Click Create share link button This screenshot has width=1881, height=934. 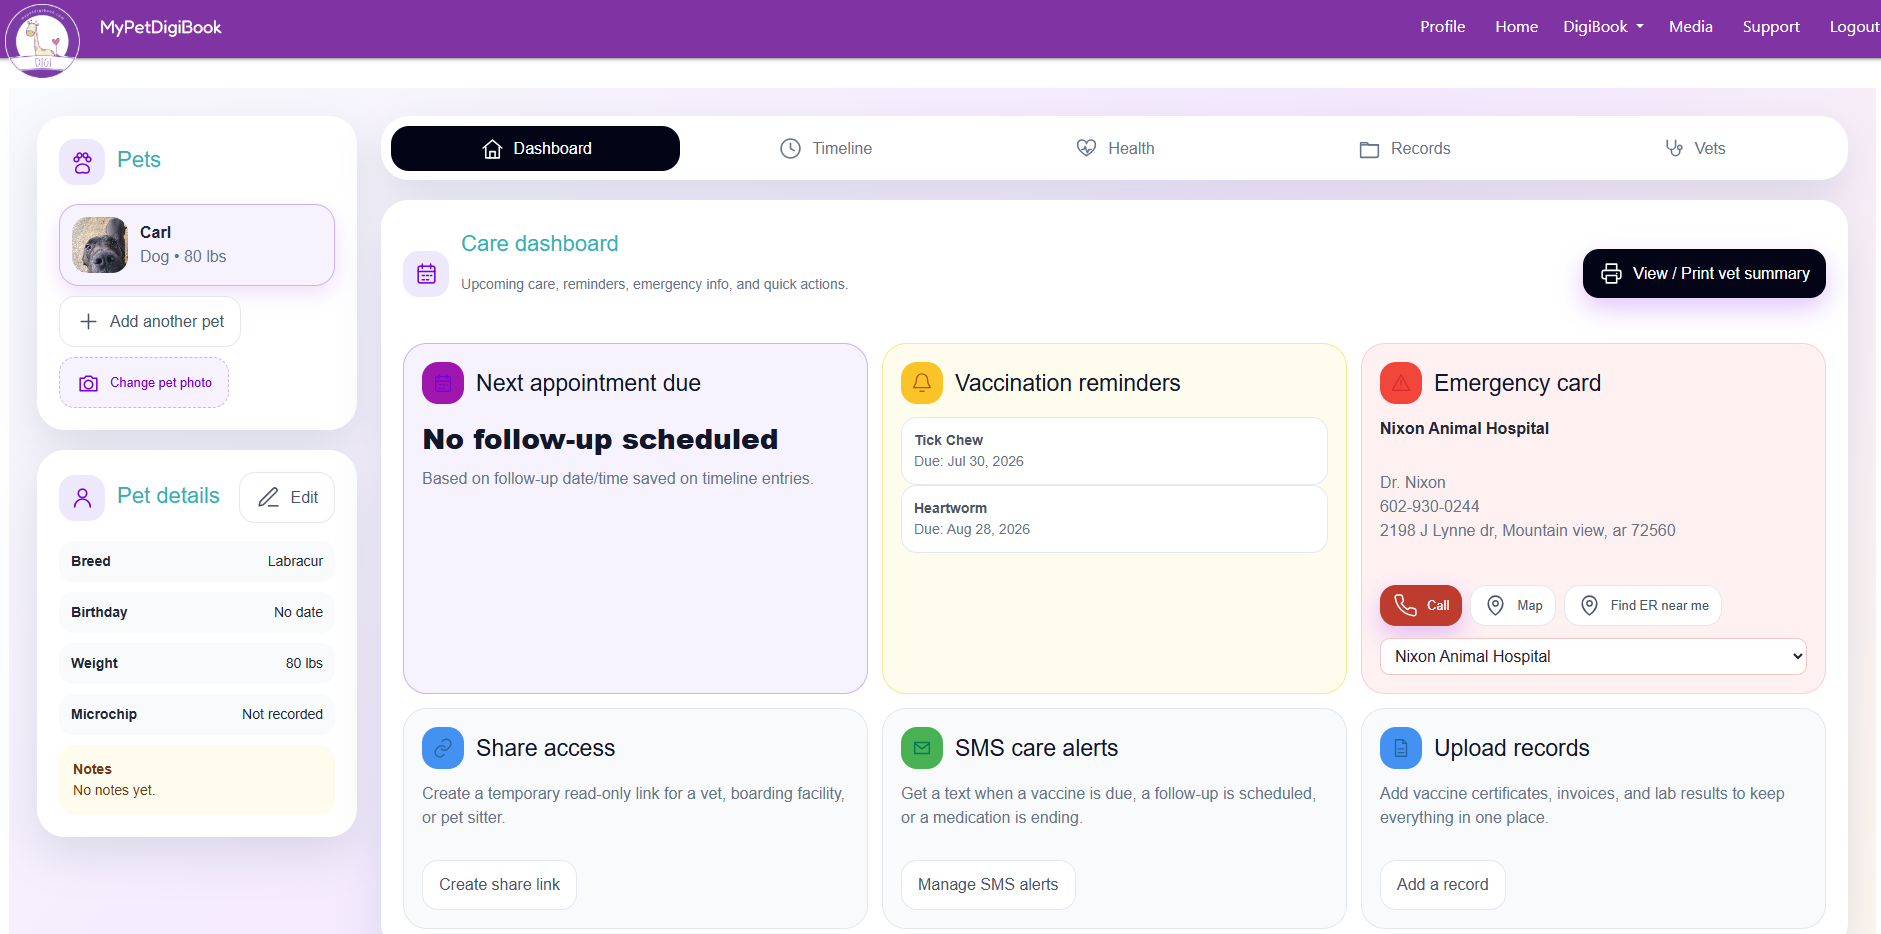pos(499,885)
